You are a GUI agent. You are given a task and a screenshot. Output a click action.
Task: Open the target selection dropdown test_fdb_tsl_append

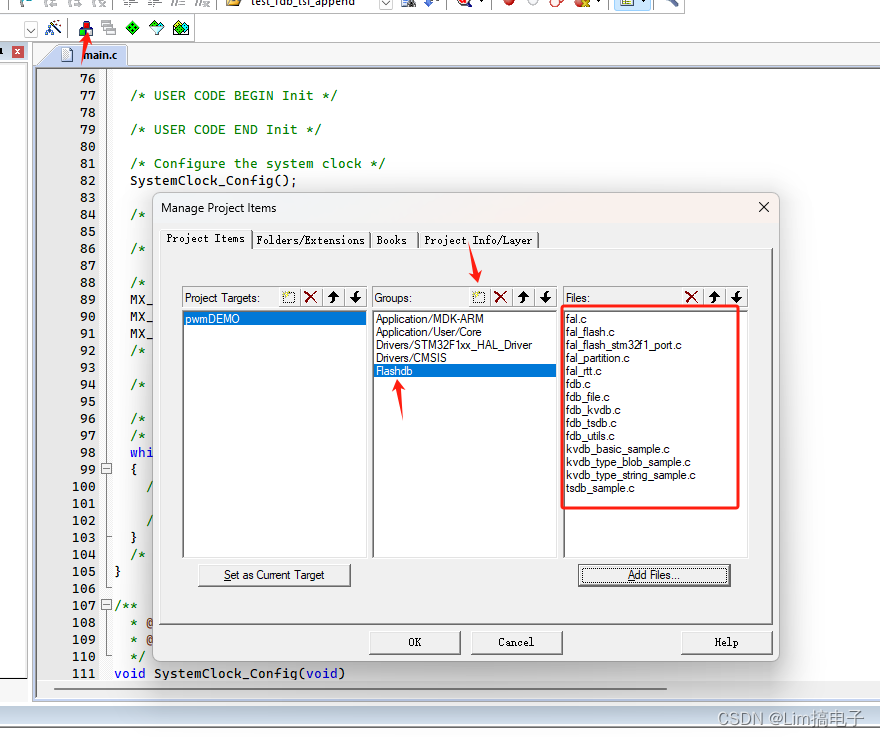coord(385,4)
